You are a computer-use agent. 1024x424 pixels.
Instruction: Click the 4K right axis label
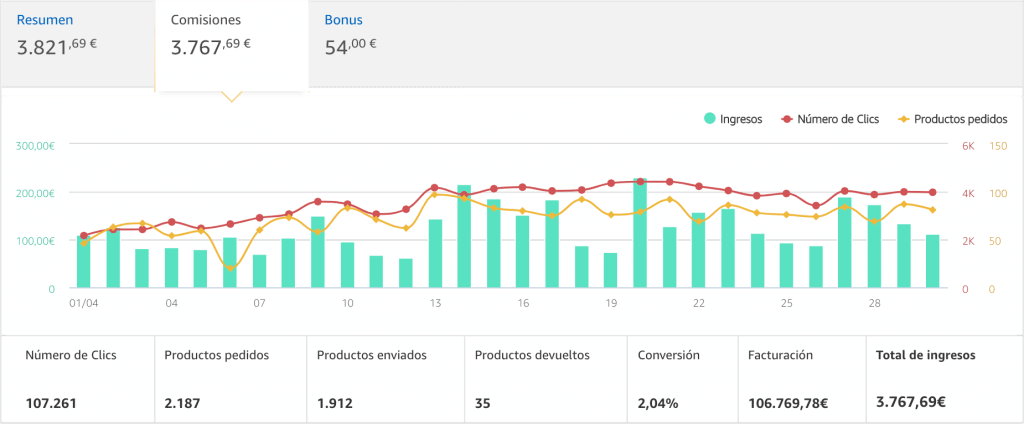point(968,193)
